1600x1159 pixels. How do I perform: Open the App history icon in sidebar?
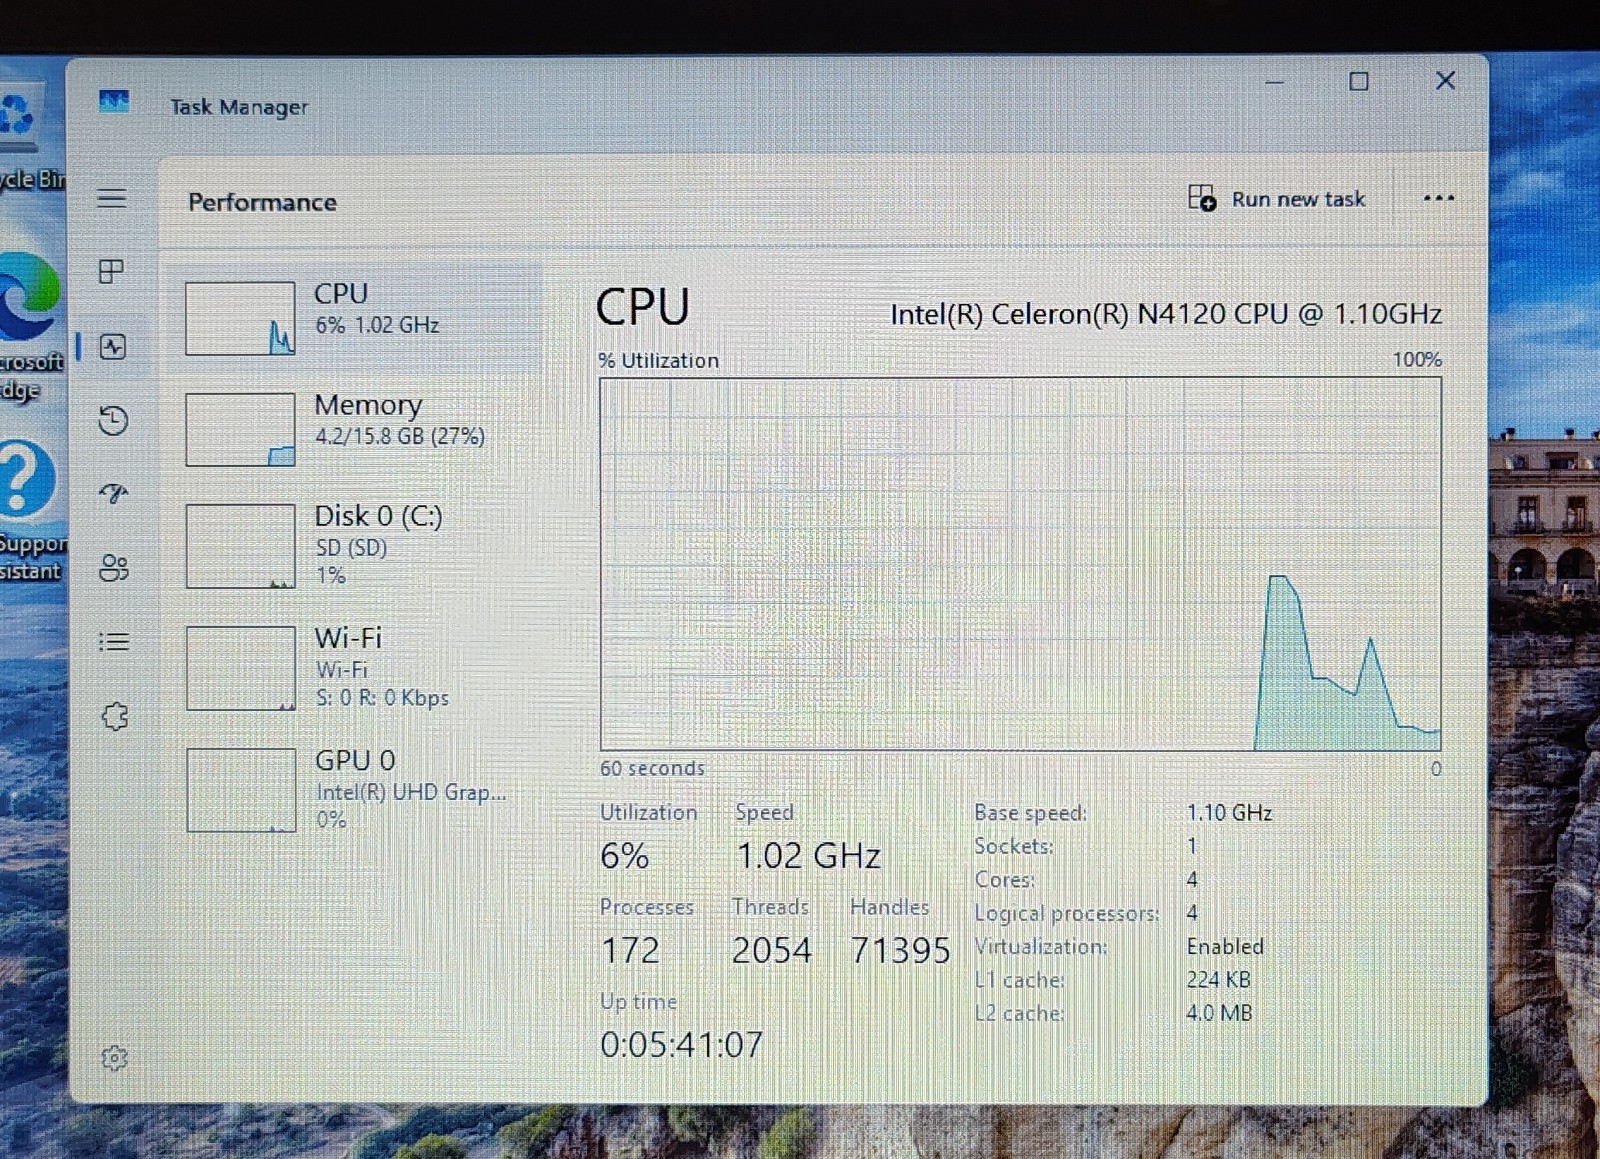[113, 421]
